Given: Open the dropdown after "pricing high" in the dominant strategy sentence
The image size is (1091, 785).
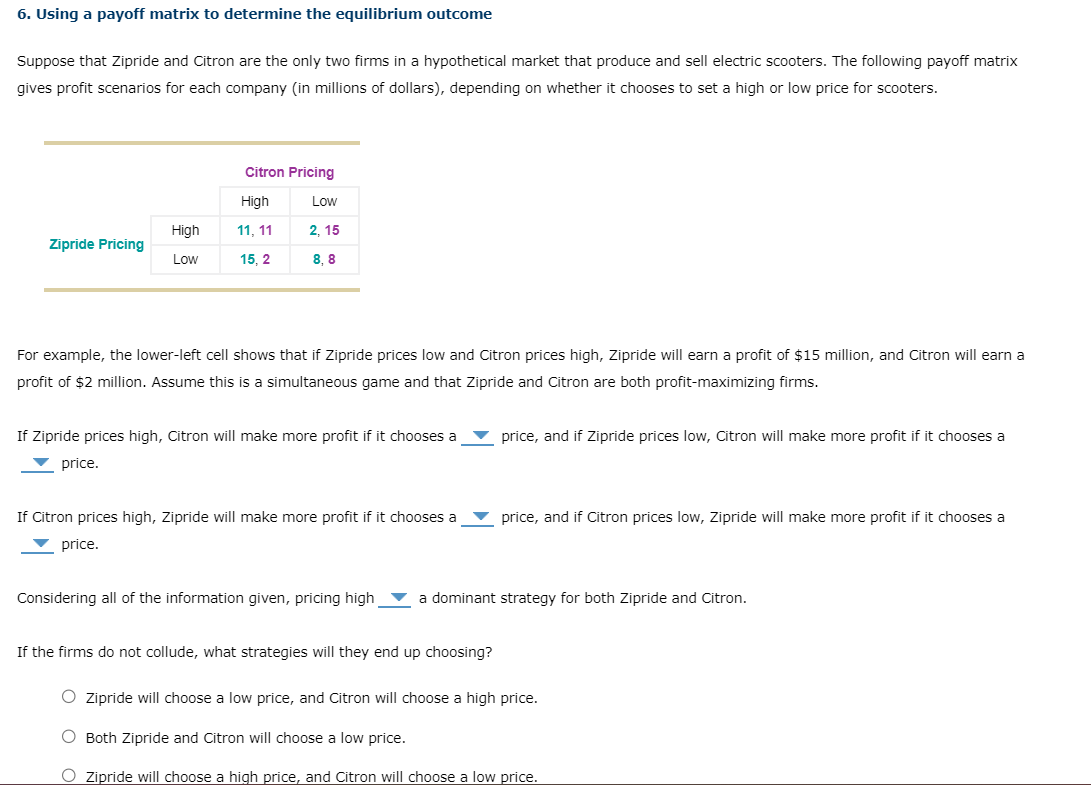Looking at the screenshot, I should (398, 598).
